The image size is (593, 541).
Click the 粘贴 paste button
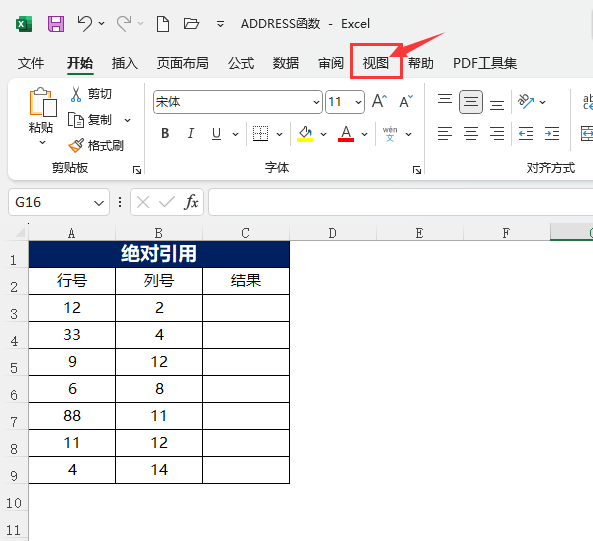pyautogui.click(x=42, y=117)
